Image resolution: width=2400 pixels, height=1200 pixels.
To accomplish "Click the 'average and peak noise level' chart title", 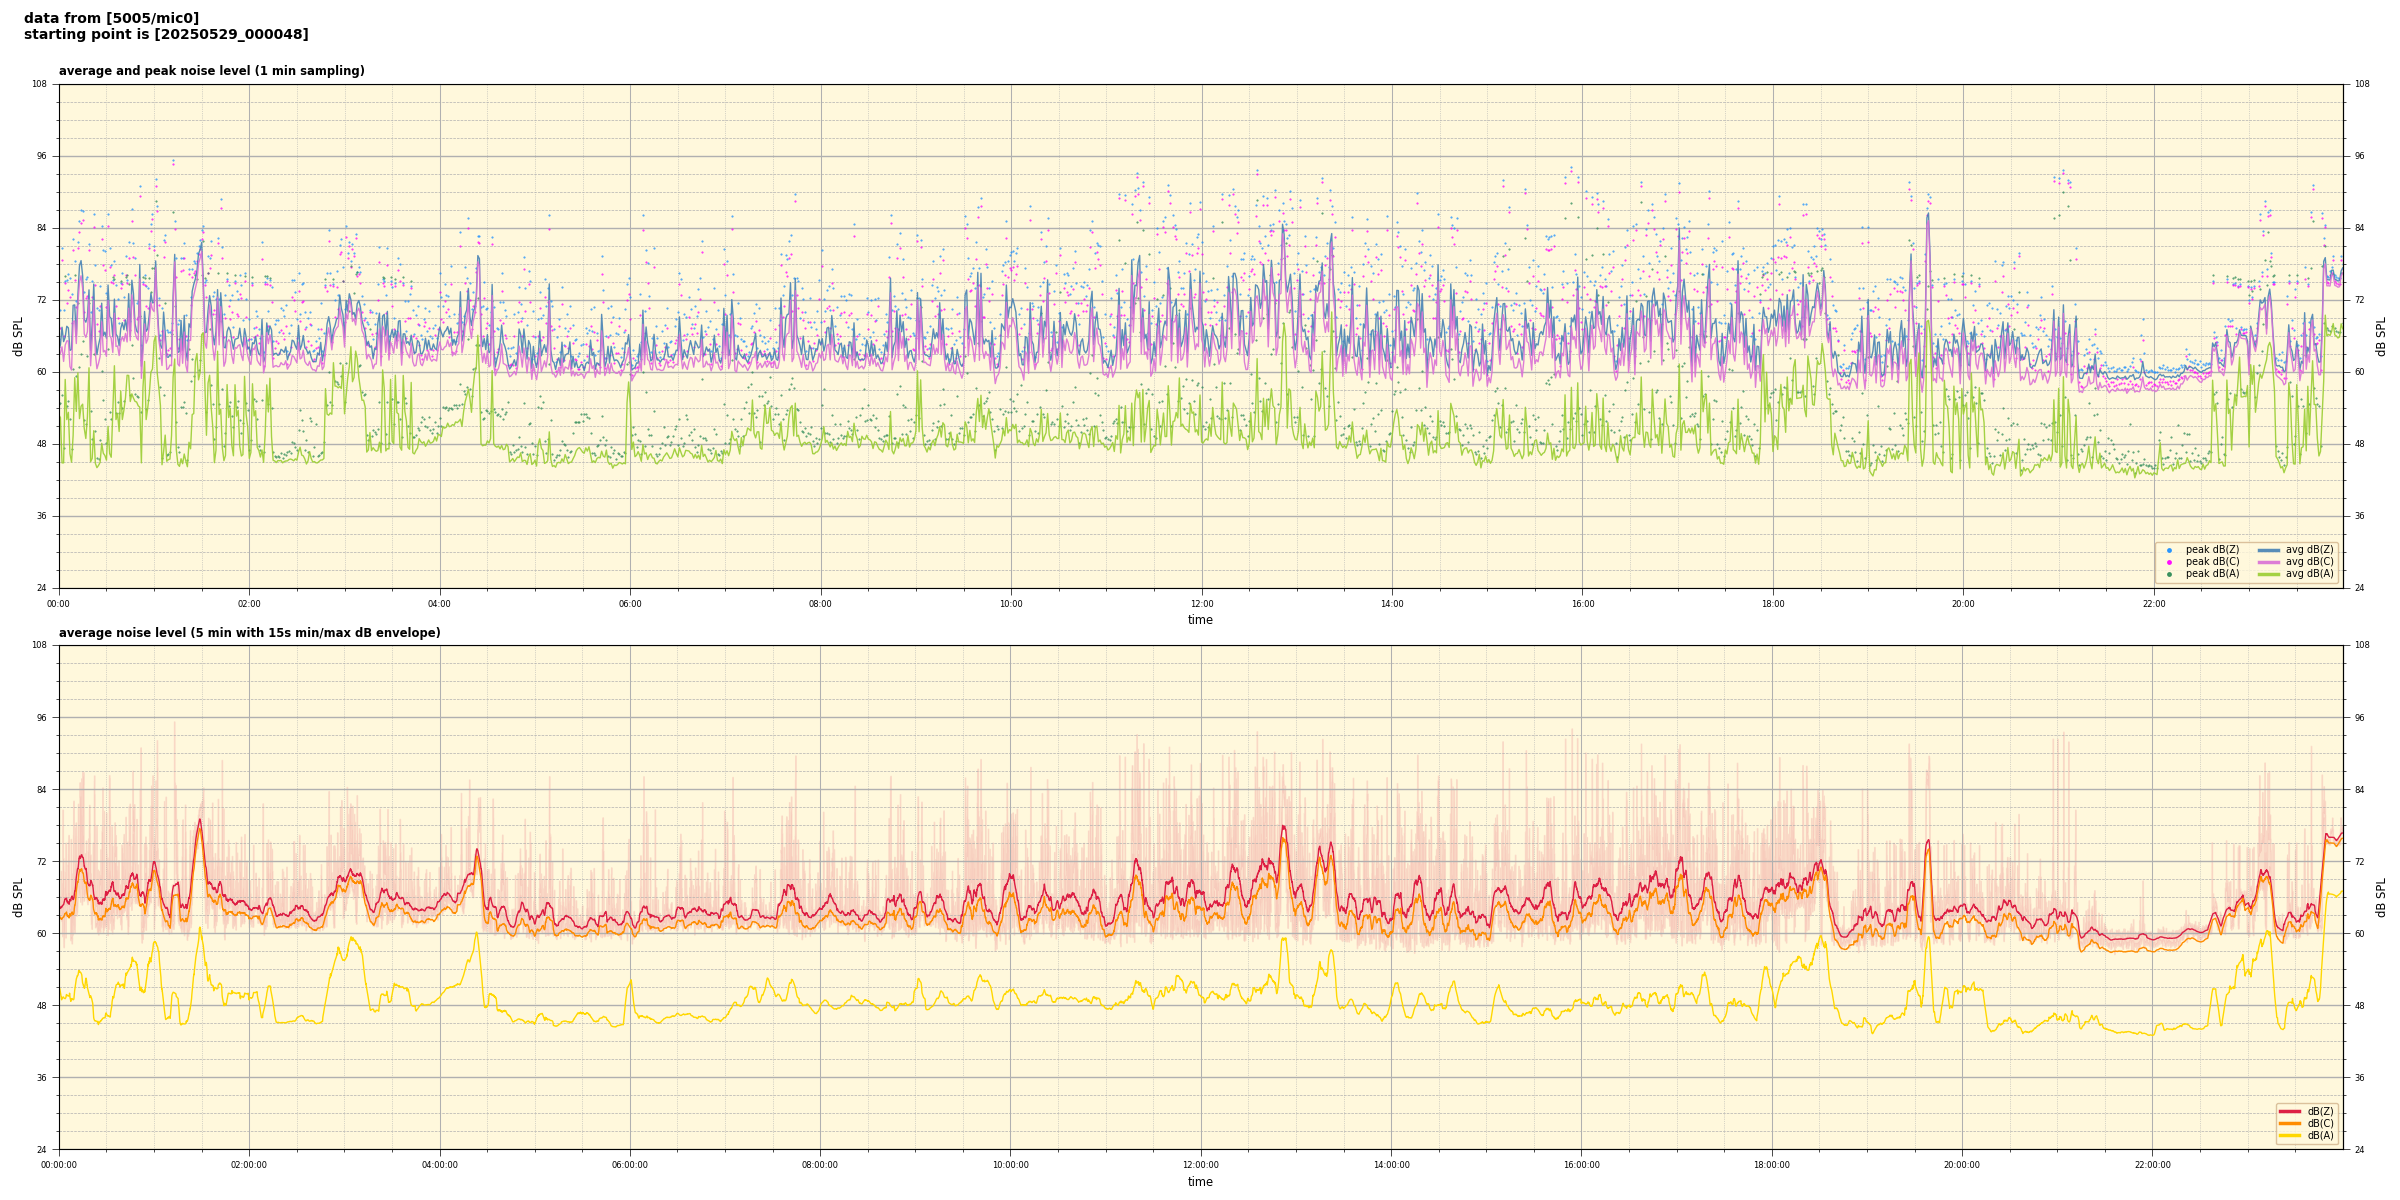I will (211, 71).
